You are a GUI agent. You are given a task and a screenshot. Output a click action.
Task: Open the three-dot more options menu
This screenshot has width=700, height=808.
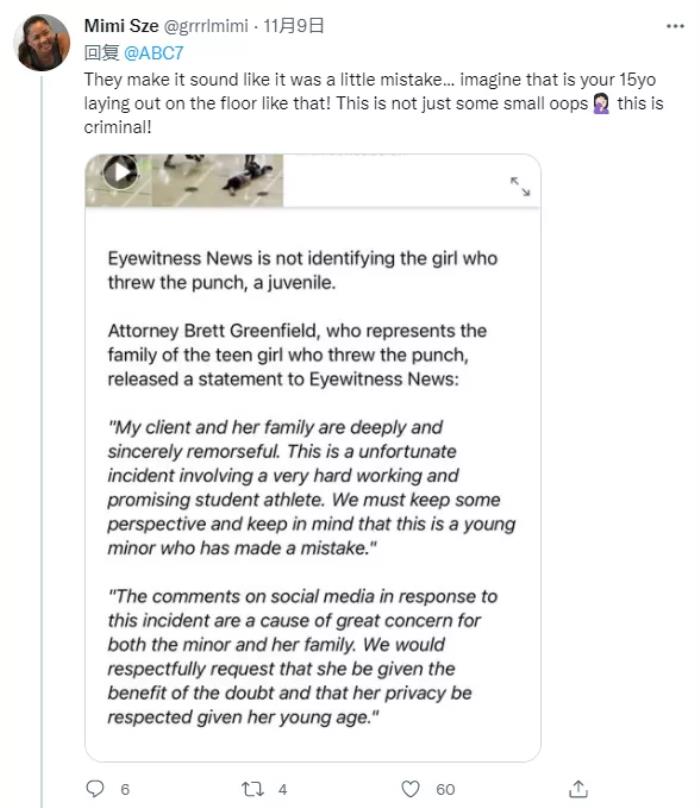tap(675, 27)
